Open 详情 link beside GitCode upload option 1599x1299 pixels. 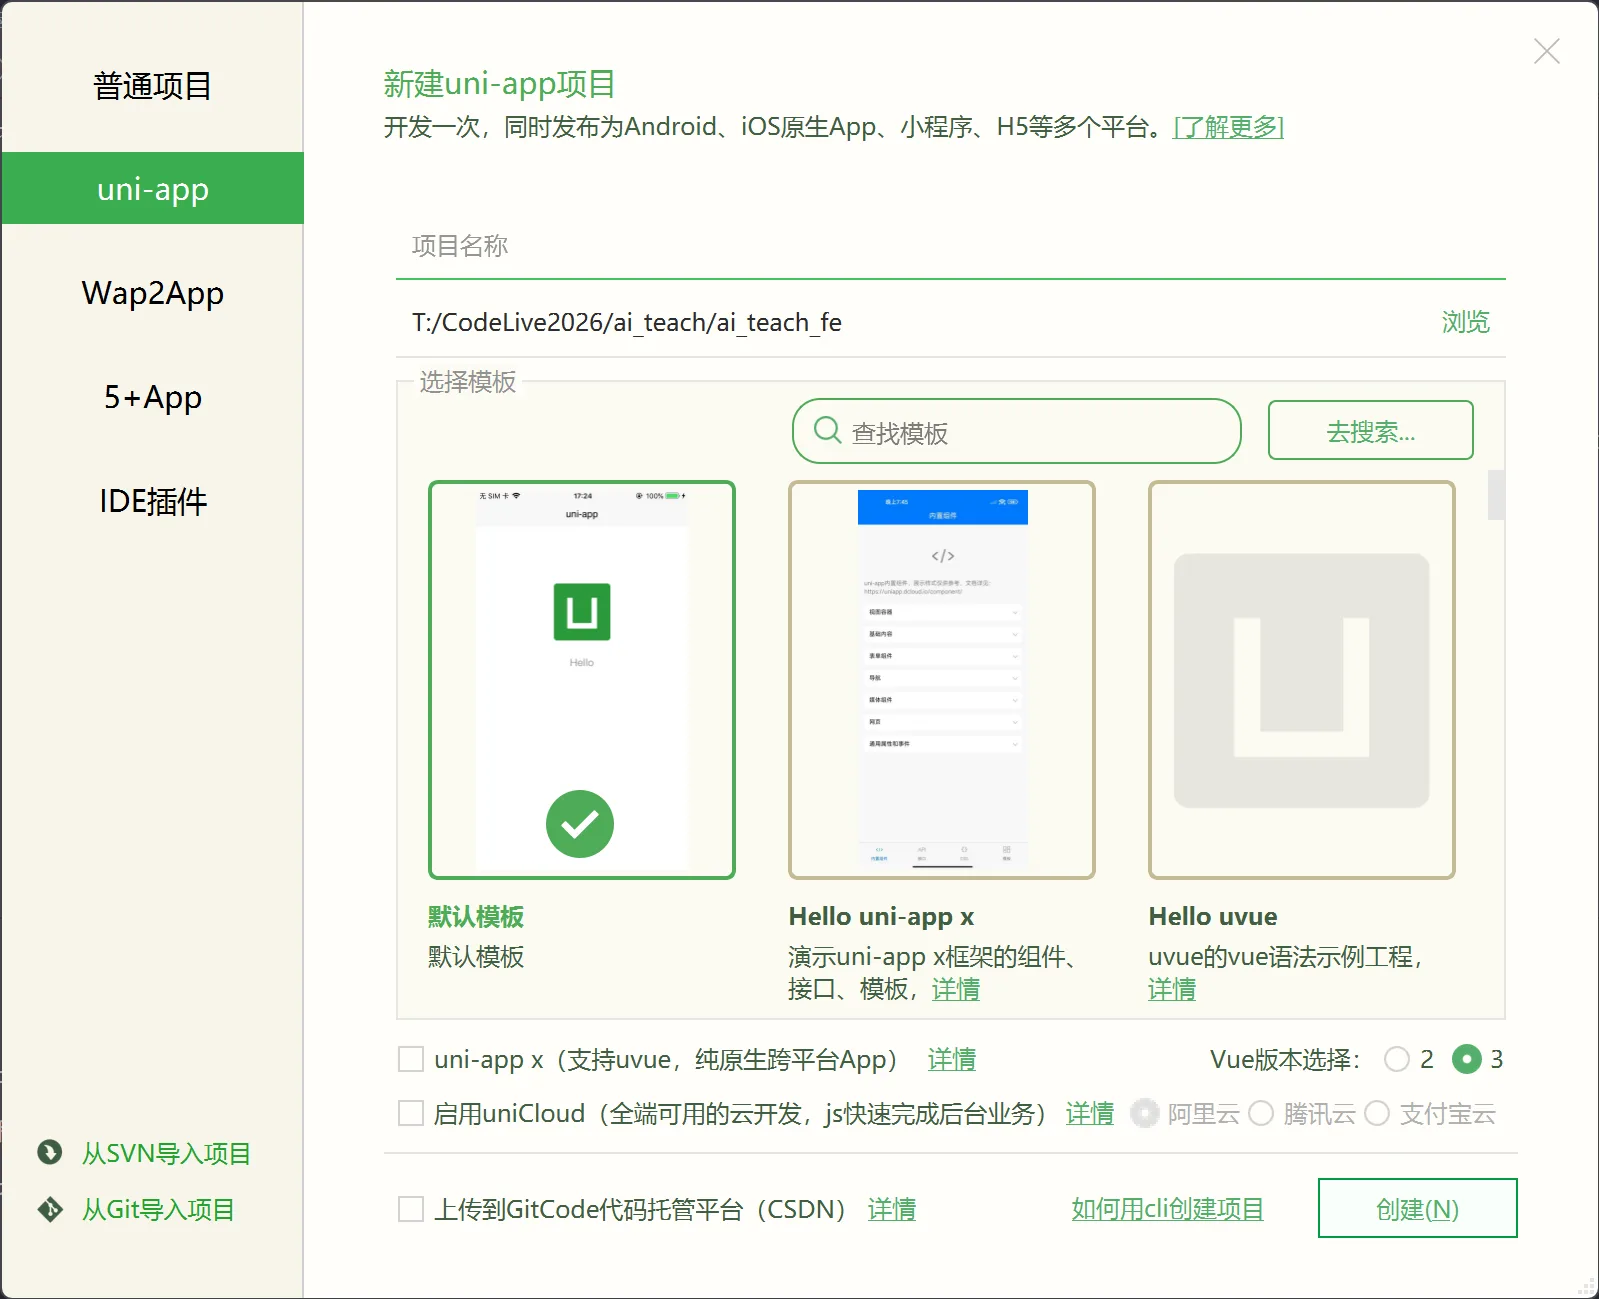click(x=892, y=1209)
